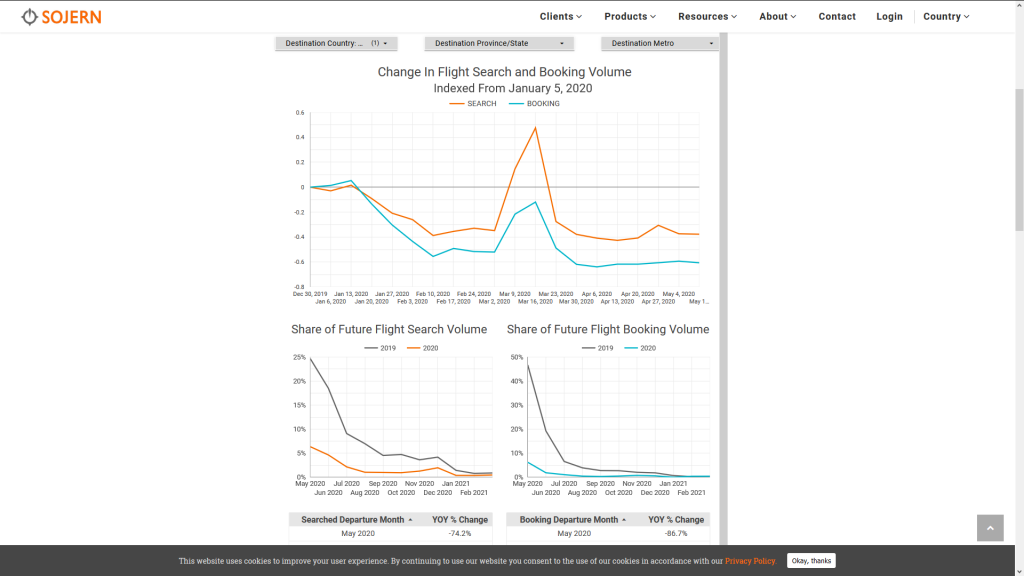Expand the Clients menu
1024x576 pixels.
point(560,17)
